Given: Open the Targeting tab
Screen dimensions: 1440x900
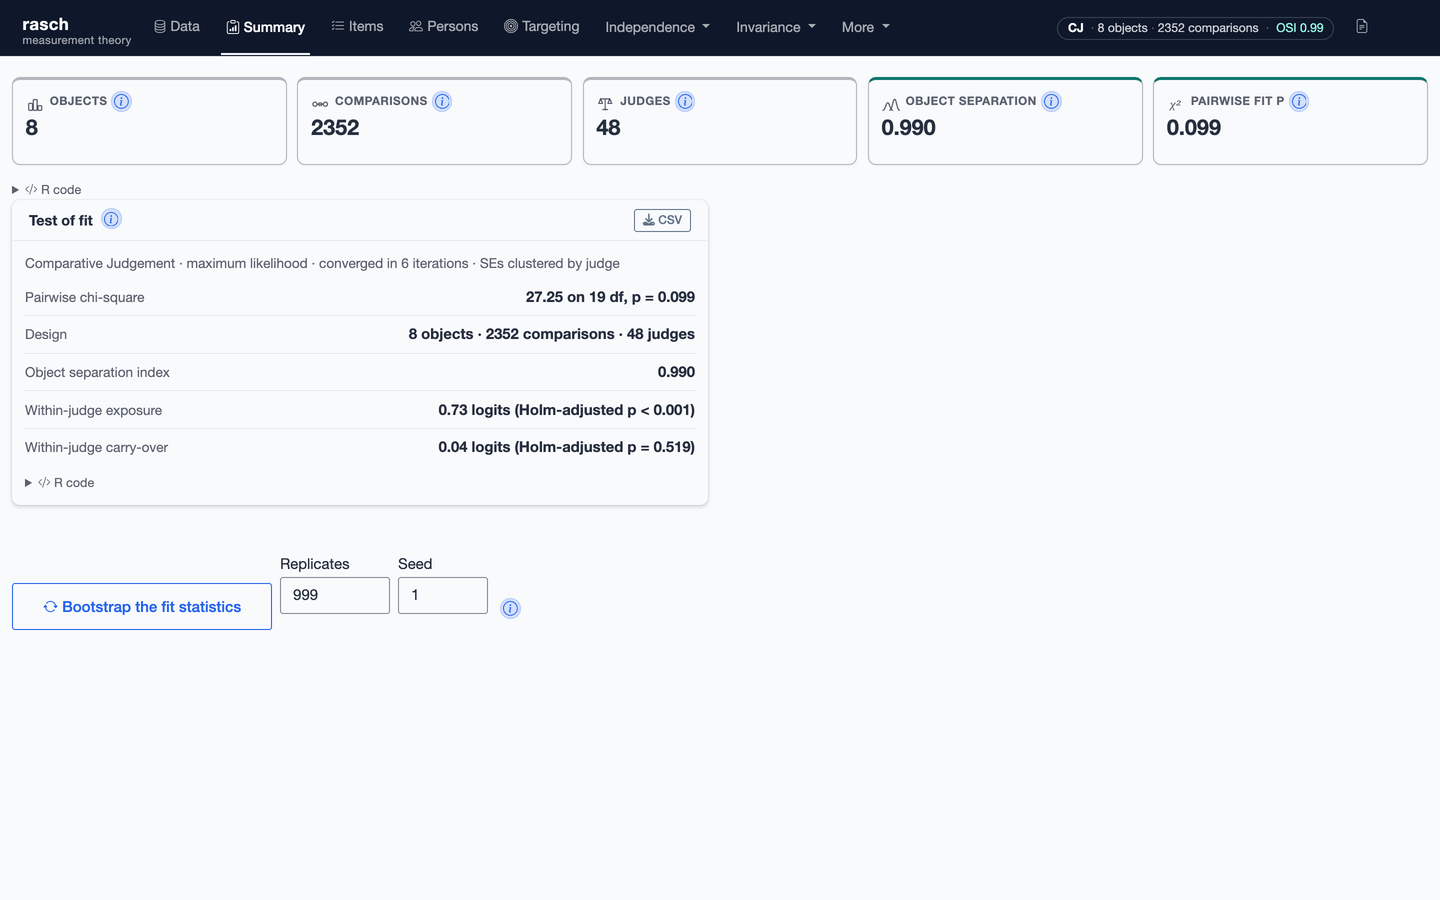Looking at the screenshot, I should [x=541, y=27].
